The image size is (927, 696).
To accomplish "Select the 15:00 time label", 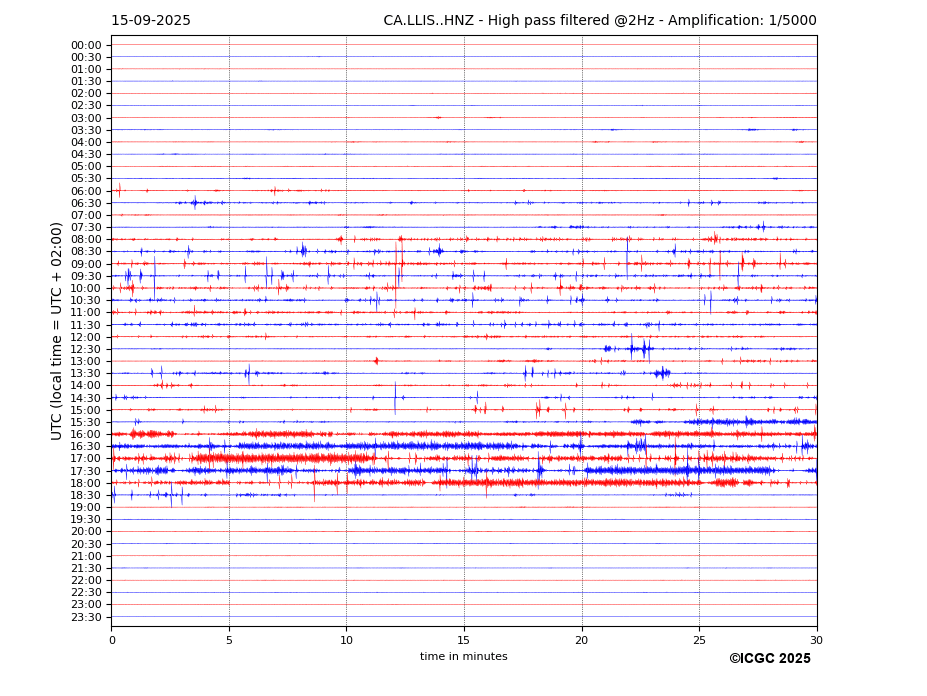I will pyautogui.click(x=86, y=410).
